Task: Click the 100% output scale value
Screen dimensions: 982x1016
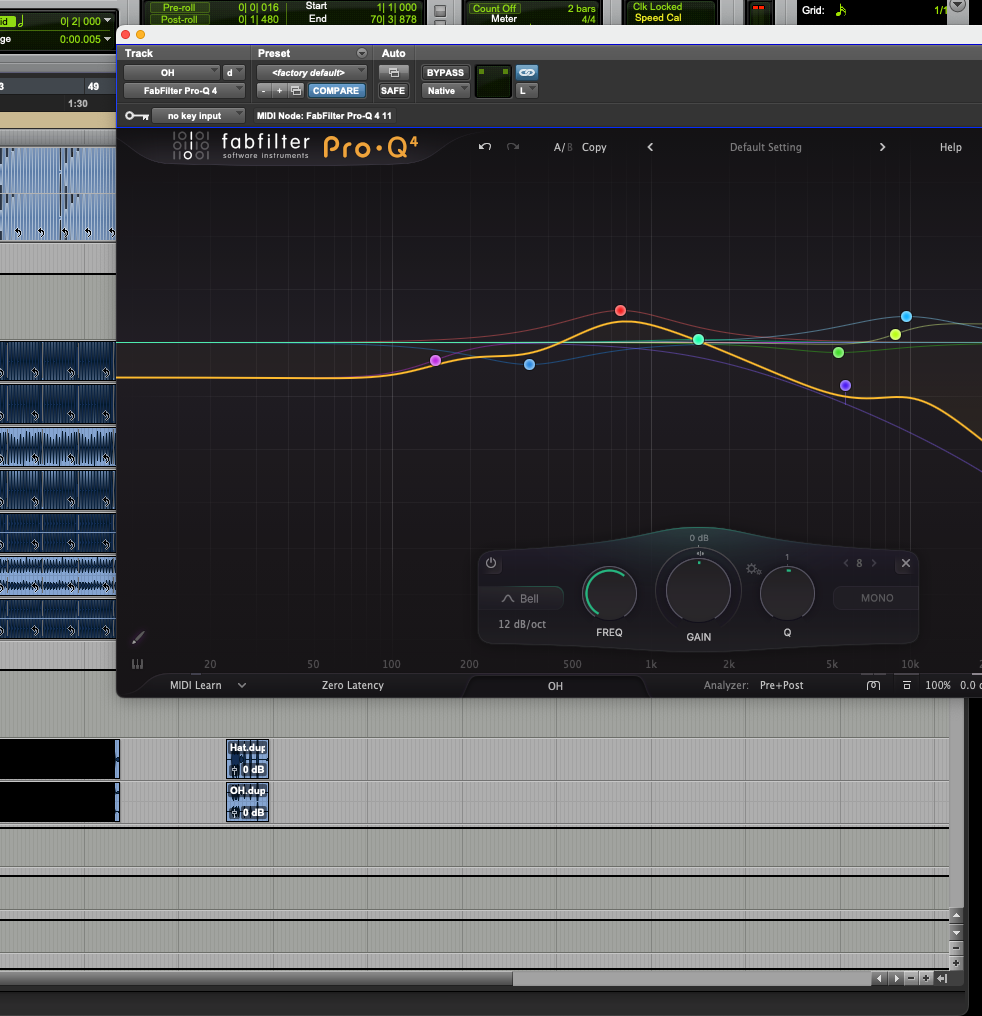Action: 937,685
